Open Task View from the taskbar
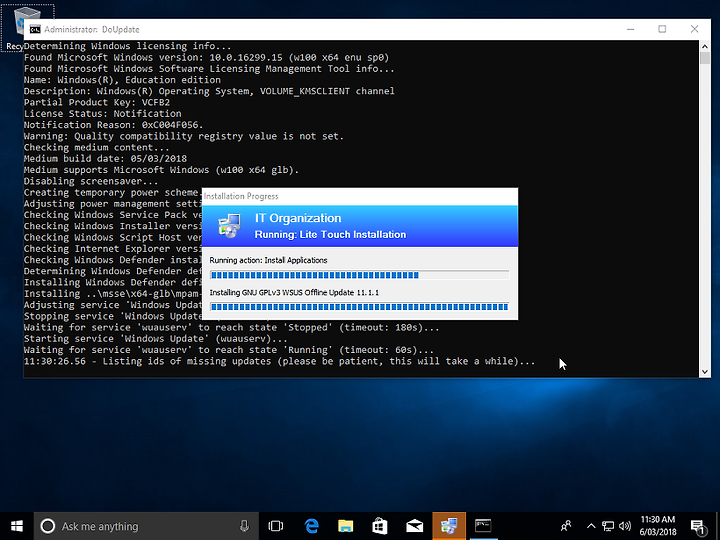The height and width of the screenshot is (540, 720). [276, 526]
